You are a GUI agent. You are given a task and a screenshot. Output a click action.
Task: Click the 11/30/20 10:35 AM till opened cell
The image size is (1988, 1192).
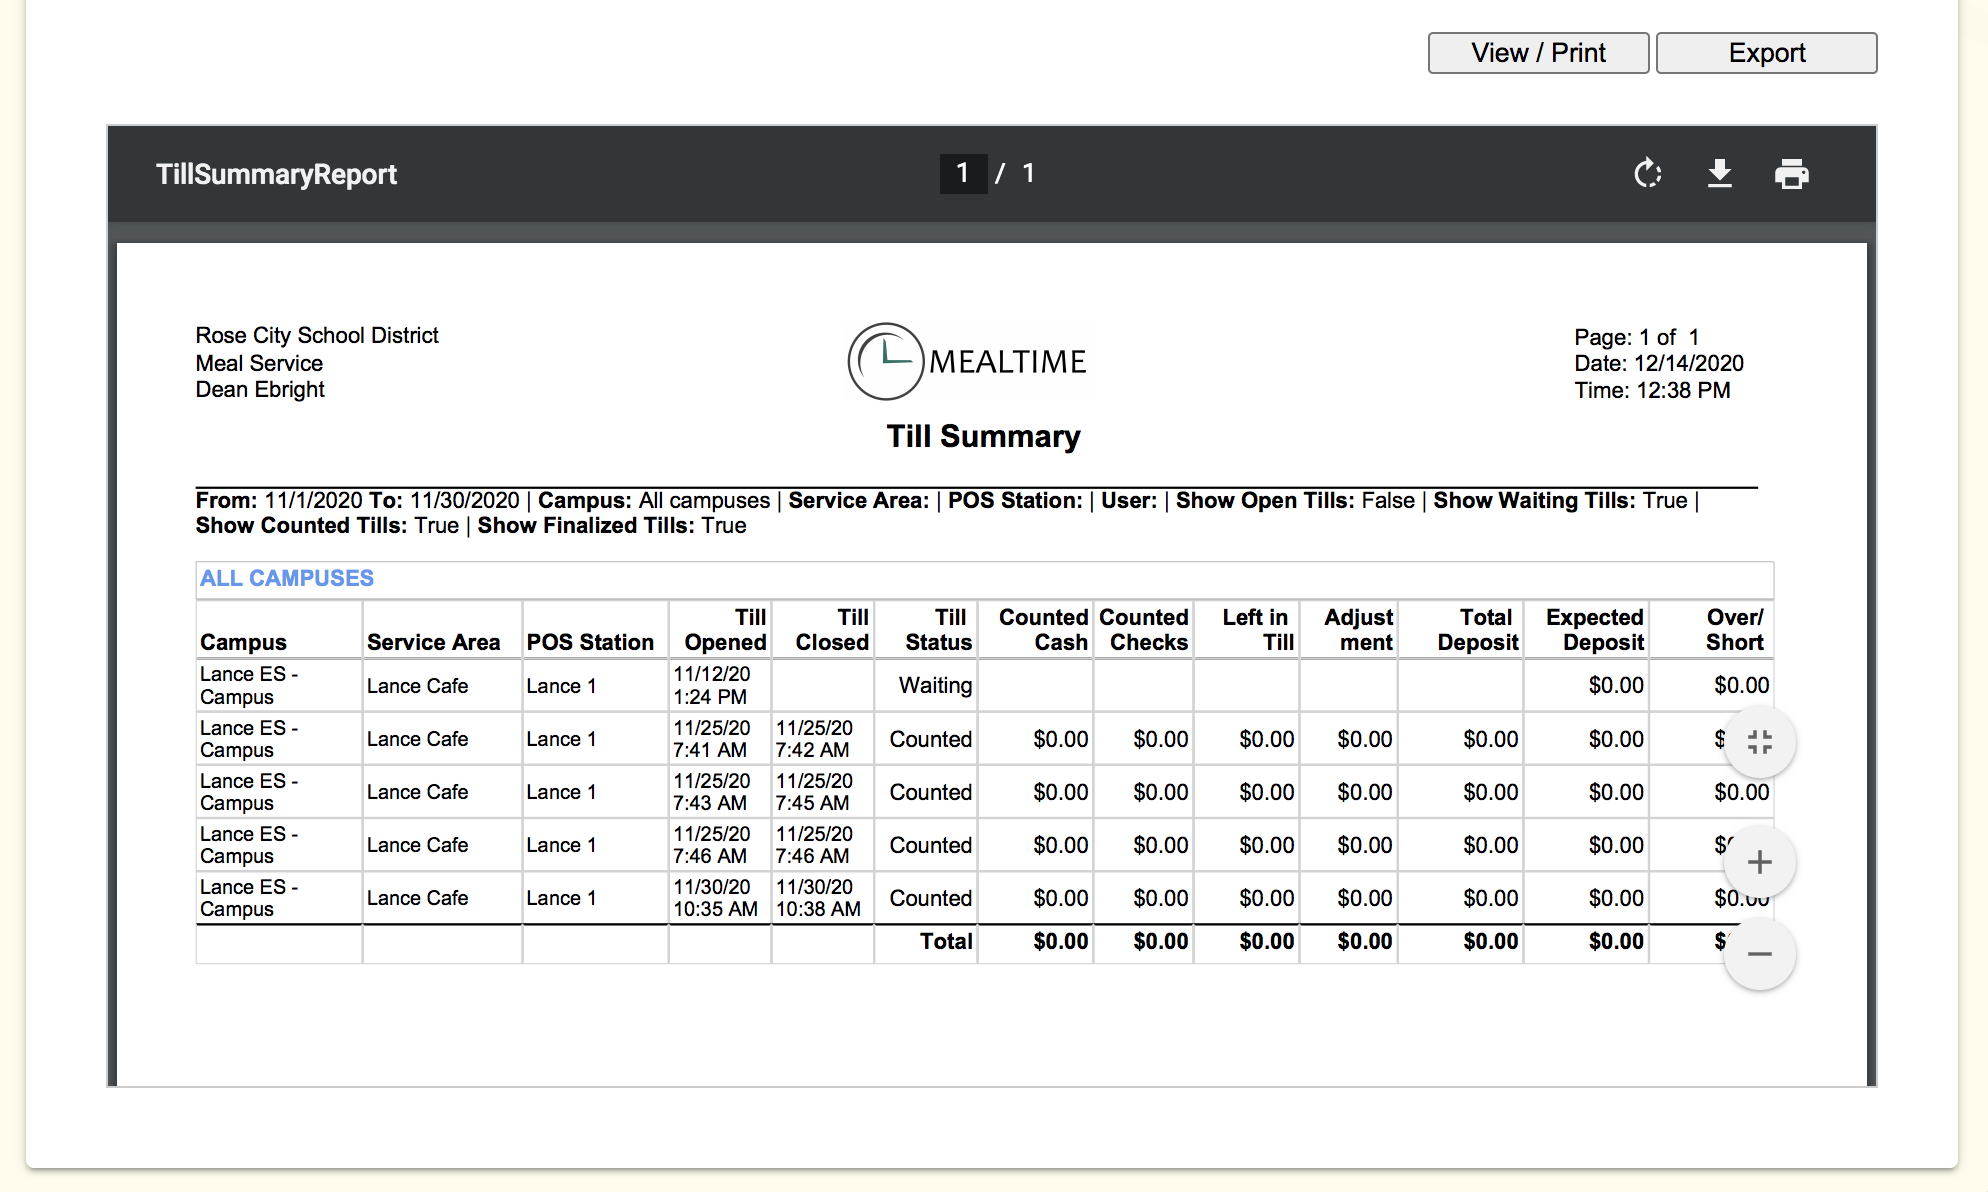pyautogui.click(x=715, y=898)
